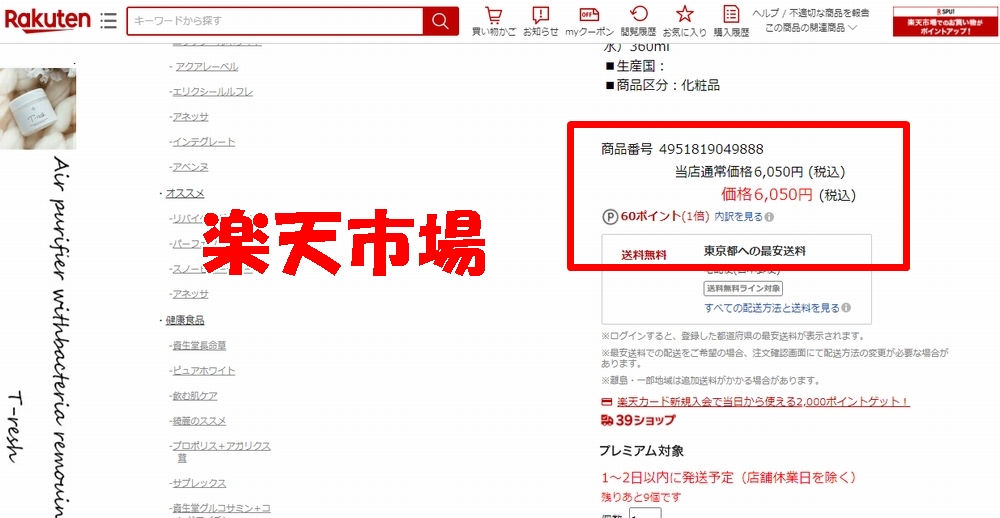The height and width of the screenshot is (518, 1000).
Task: Open アベンヌ category link
Action: (x=189, y=167)
